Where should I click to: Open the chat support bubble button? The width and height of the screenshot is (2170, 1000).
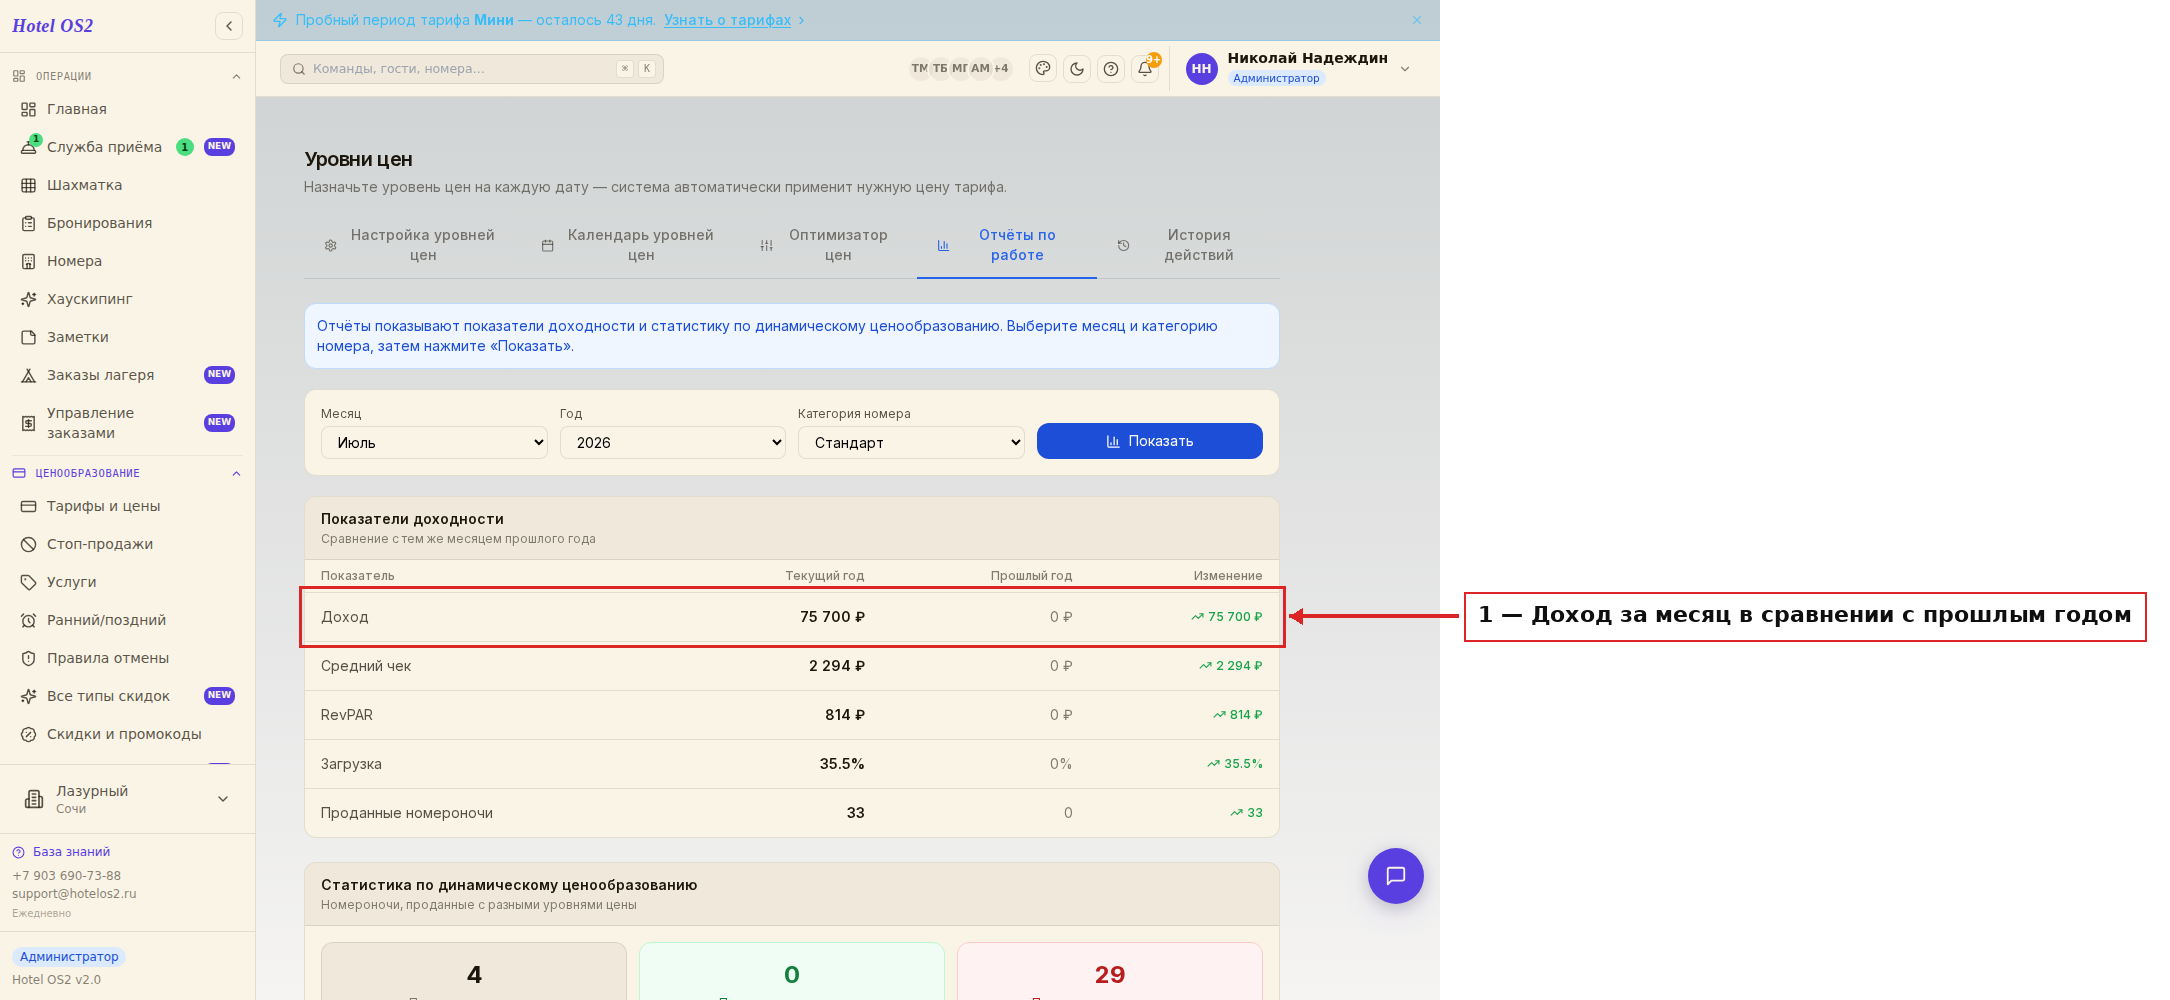pyautogui.click(x=1396, y=876)
